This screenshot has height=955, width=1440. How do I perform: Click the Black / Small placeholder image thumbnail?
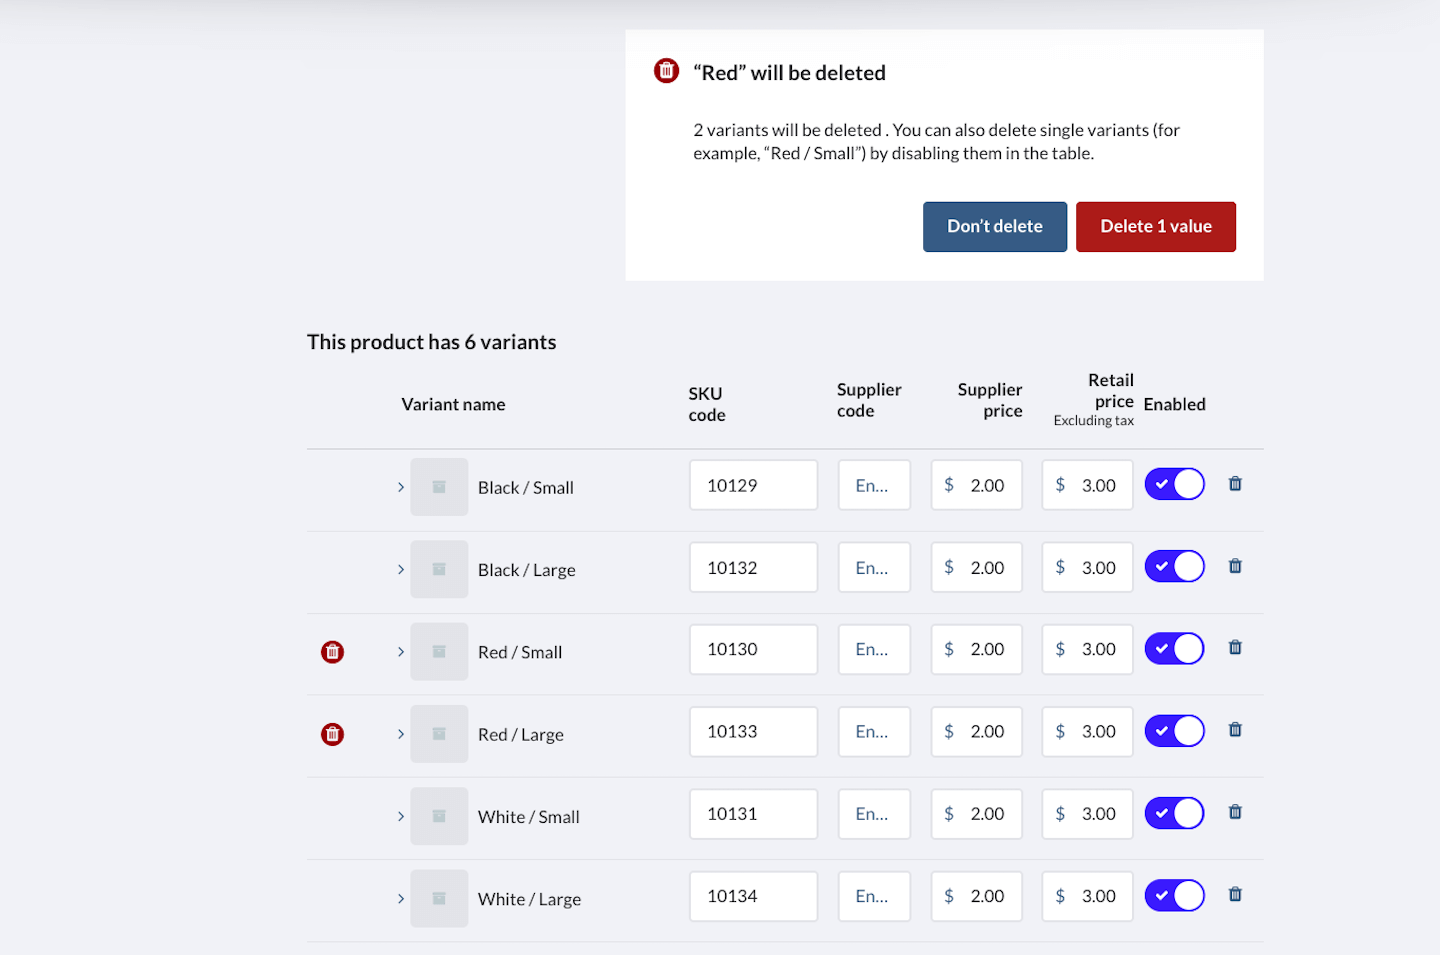pos(439,487)
